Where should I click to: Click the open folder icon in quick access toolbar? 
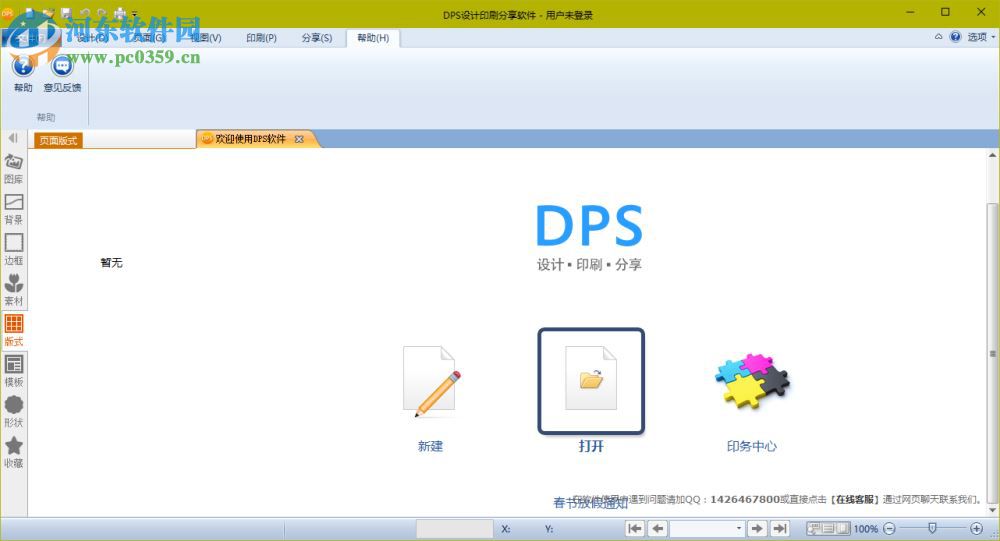[48, 13]
